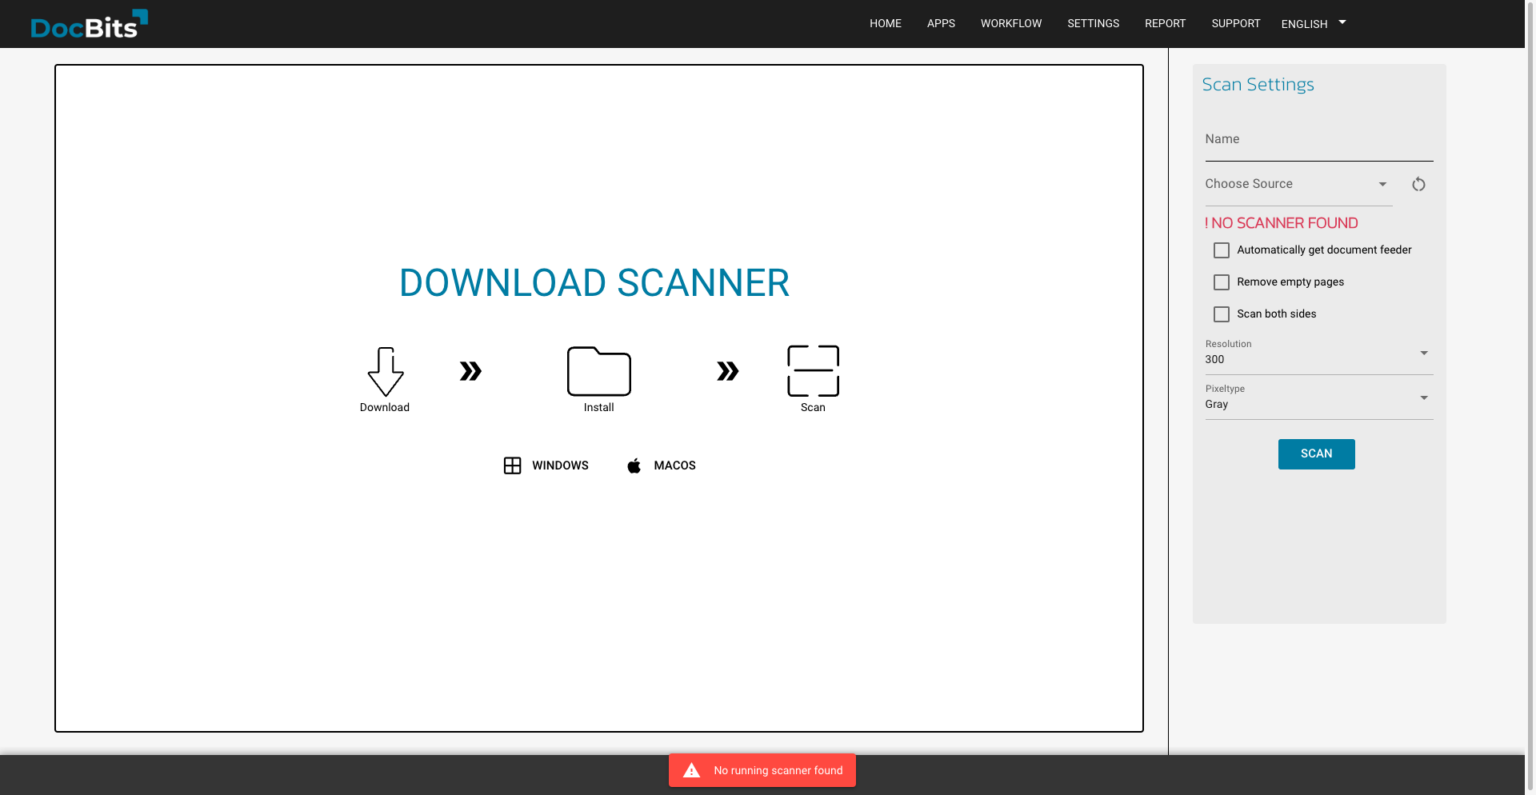Change the Pixeltype from Gray

pos(1318,398)
